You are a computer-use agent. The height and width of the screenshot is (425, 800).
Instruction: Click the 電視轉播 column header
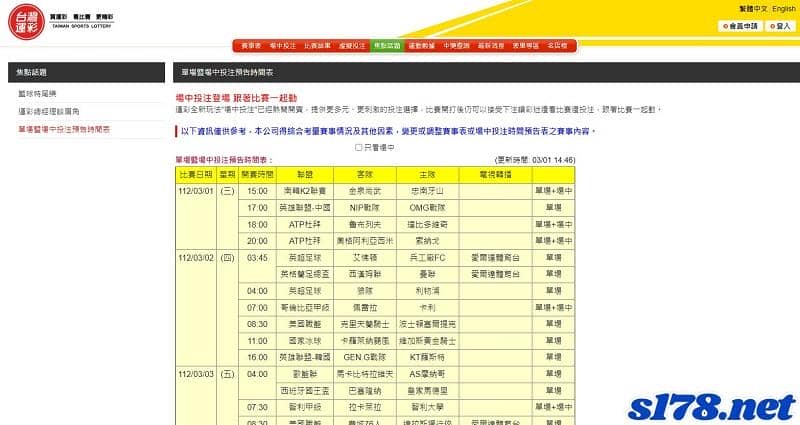[495, 174]
